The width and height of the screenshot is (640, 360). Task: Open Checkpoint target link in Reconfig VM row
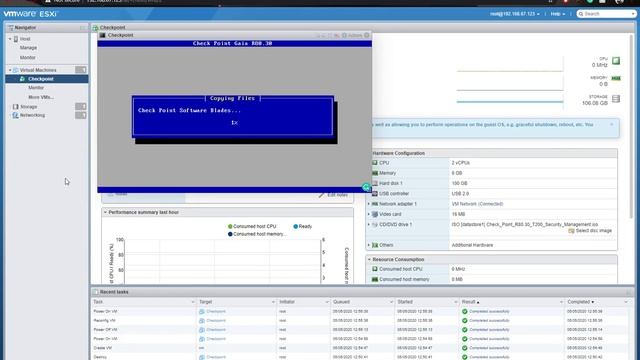click(x=216, y=320)
